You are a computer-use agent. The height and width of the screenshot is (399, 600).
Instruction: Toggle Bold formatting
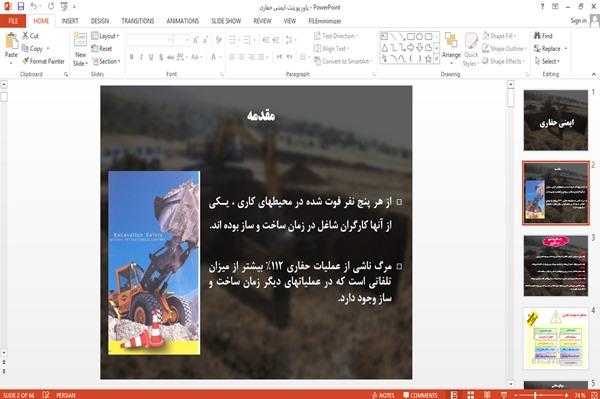coord(132,57)
